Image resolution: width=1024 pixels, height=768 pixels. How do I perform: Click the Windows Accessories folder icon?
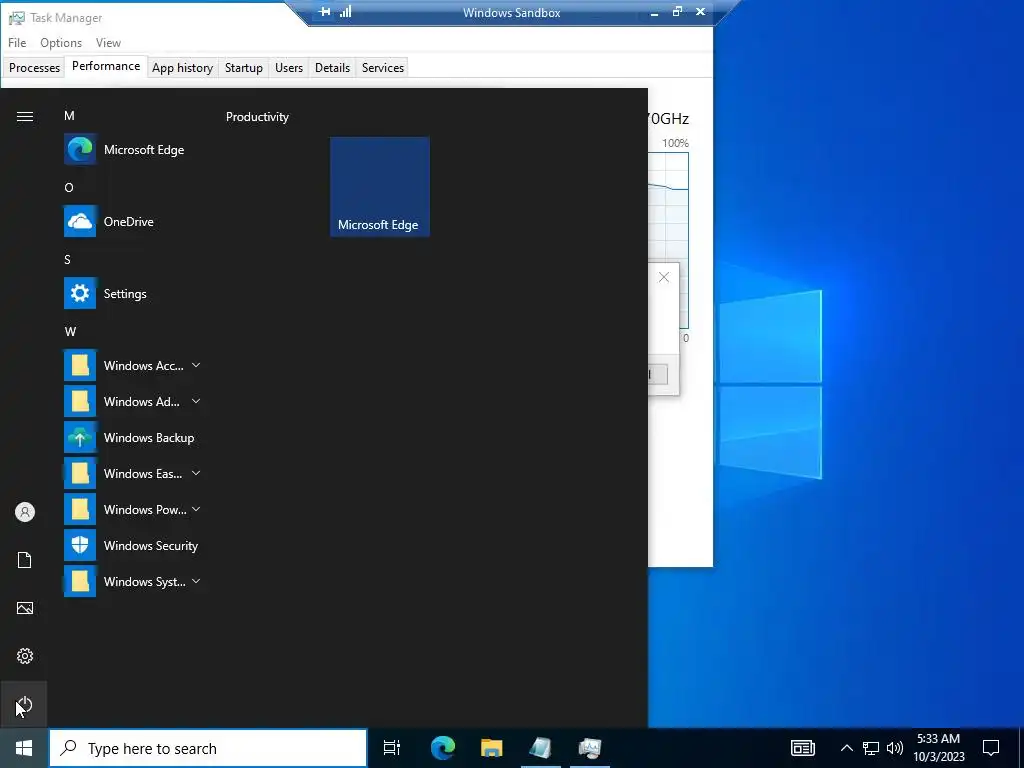click(x=80, y=366)
